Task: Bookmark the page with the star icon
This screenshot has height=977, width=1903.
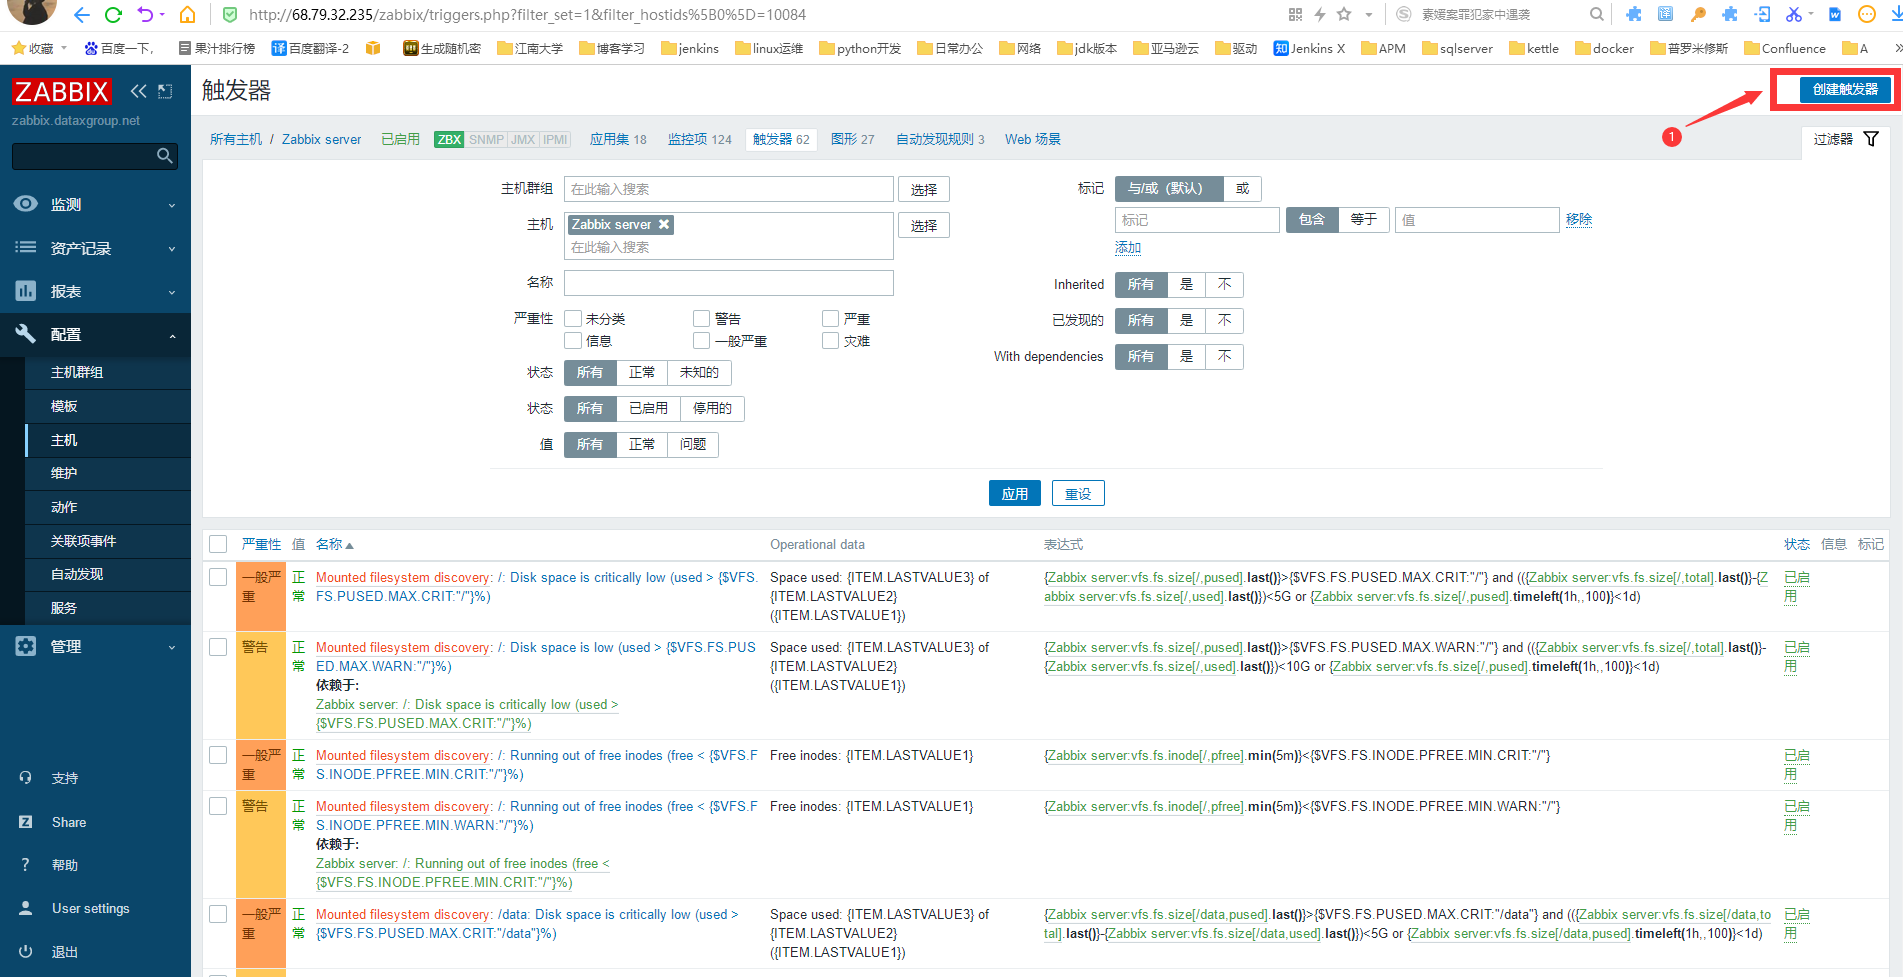Action: [1344, 14]
